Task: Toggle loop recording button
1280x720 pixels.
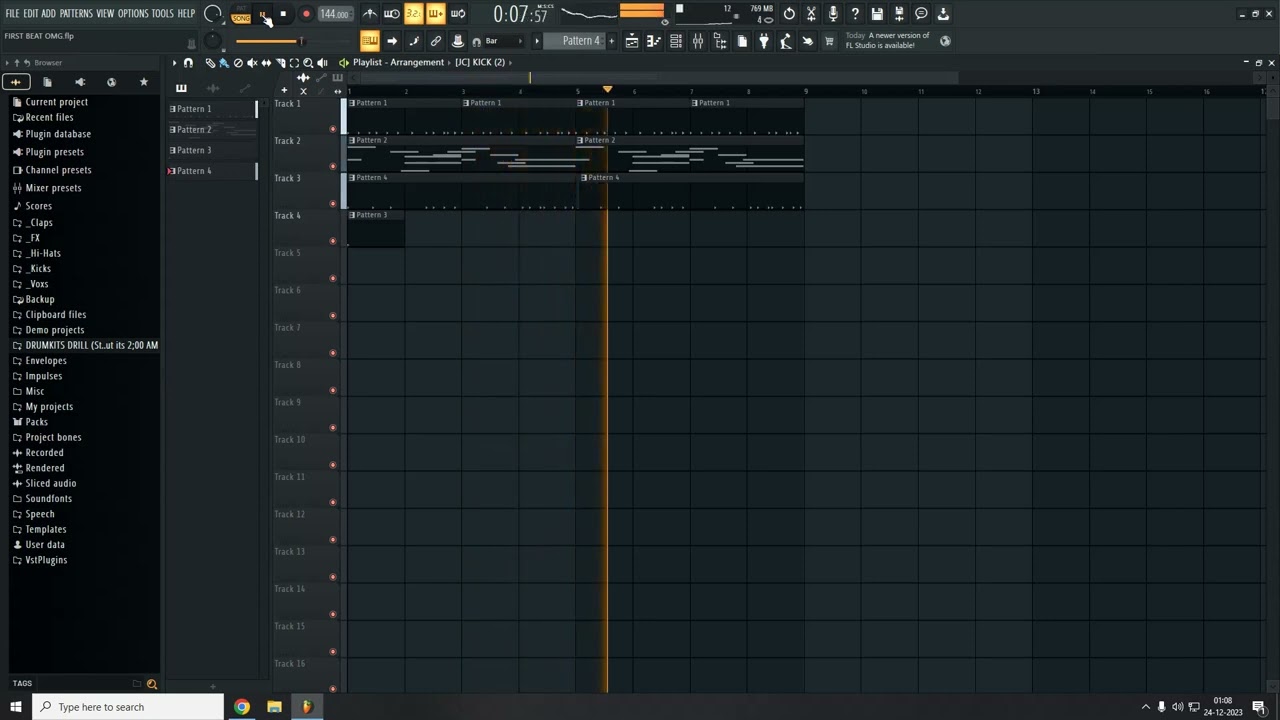Action: point(458,14)
